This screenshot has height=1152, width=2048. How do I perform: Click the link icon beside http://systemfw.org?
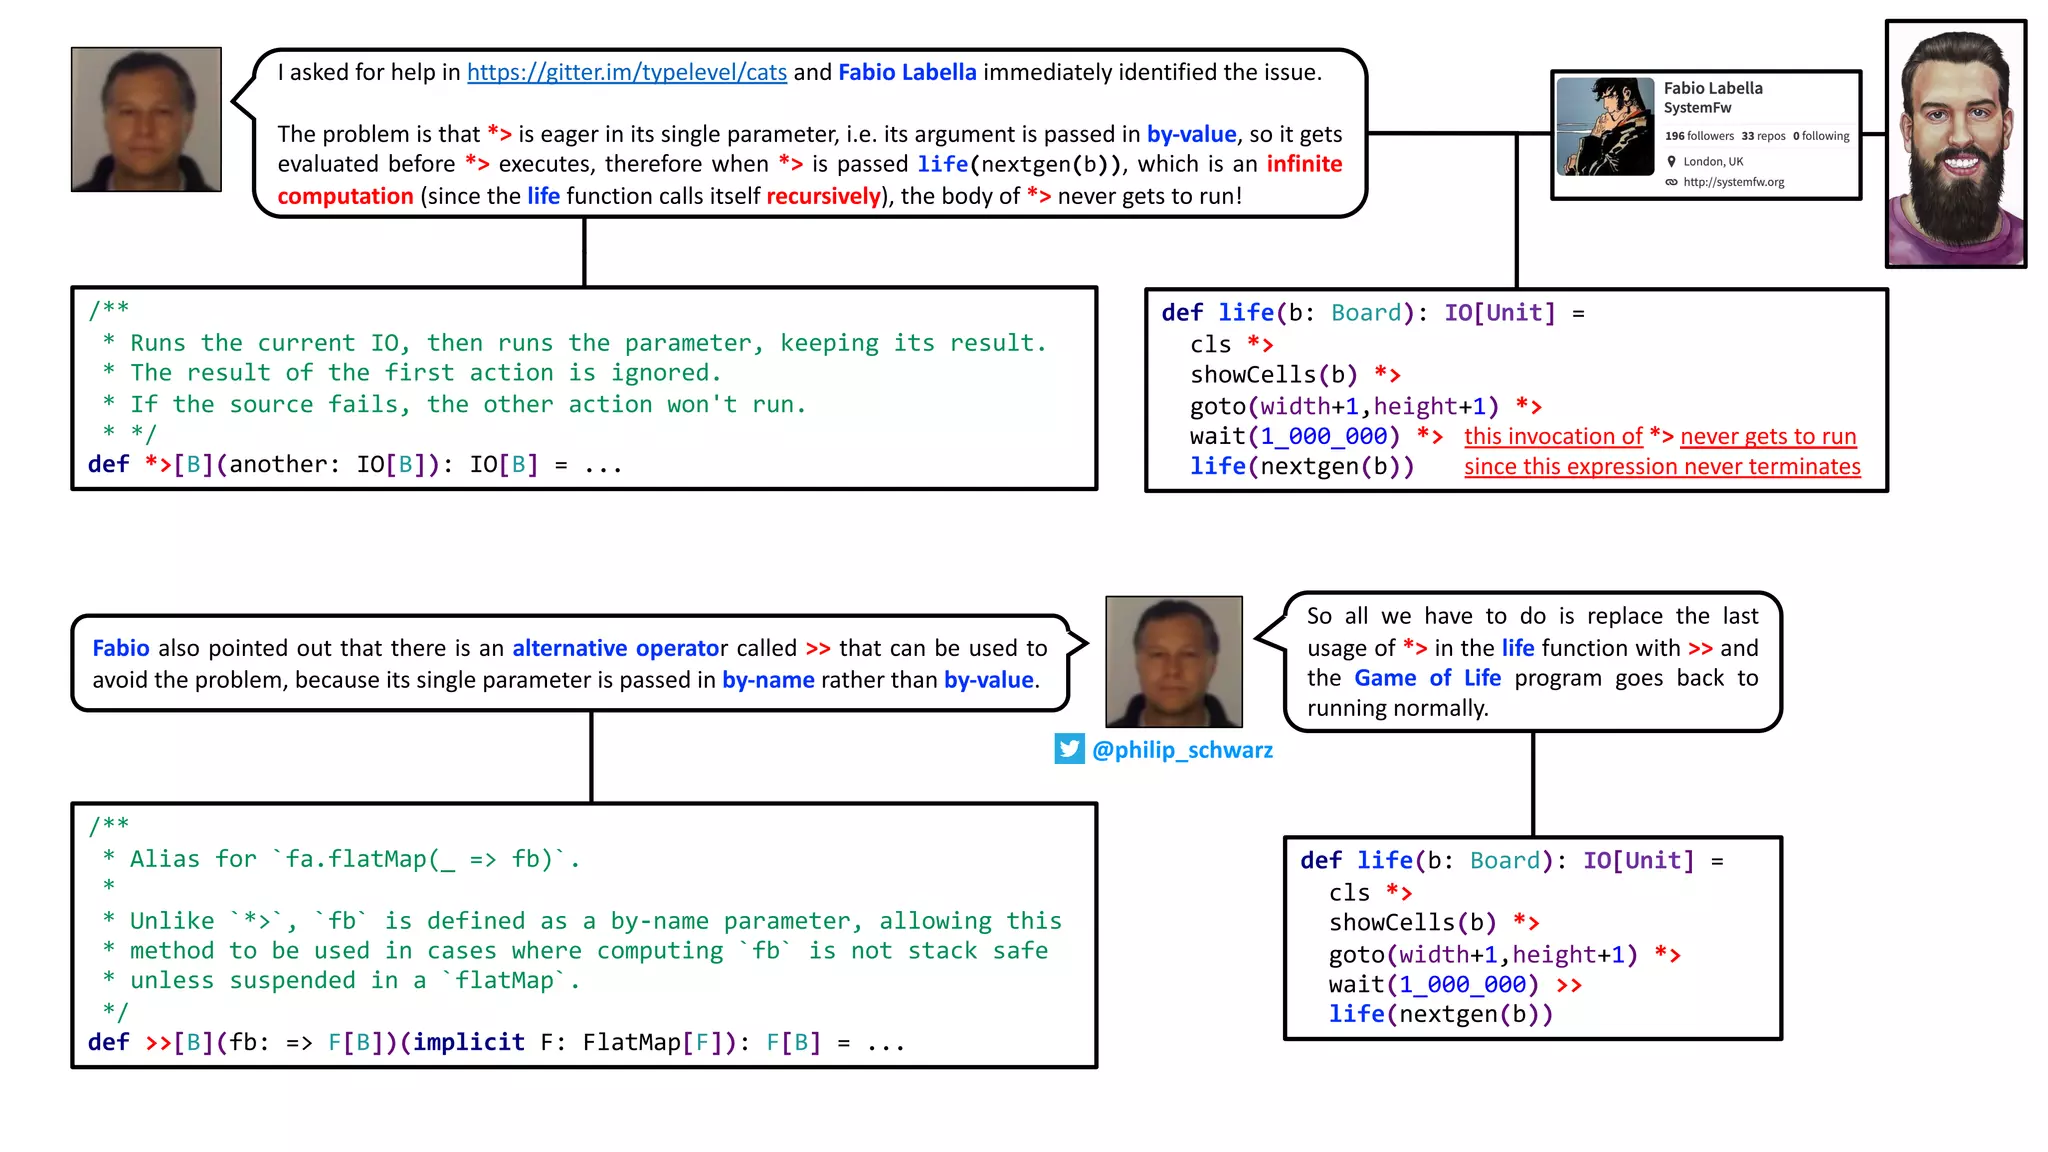1671,182
